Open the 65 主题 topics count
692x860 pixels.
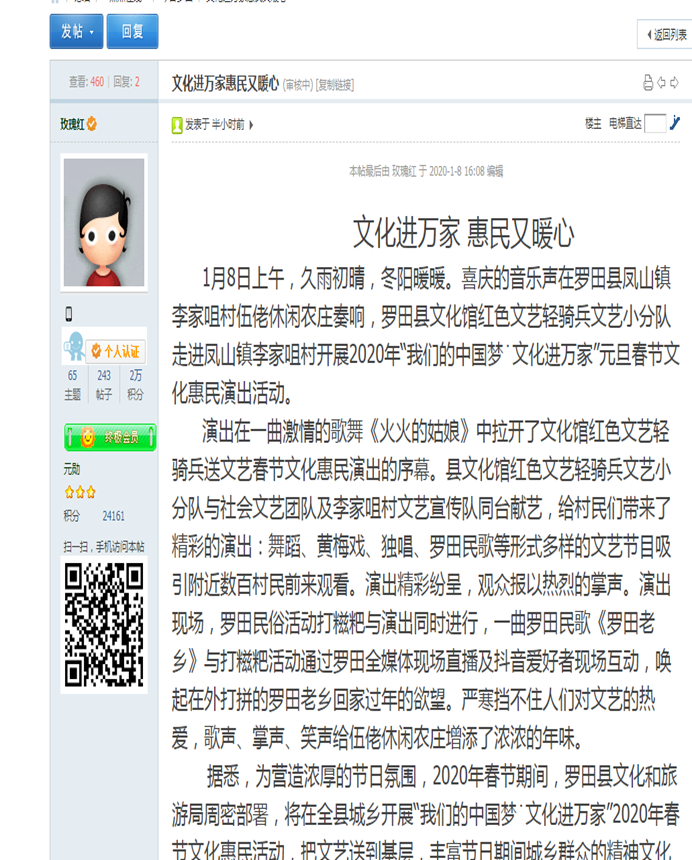tap(72, 384)
